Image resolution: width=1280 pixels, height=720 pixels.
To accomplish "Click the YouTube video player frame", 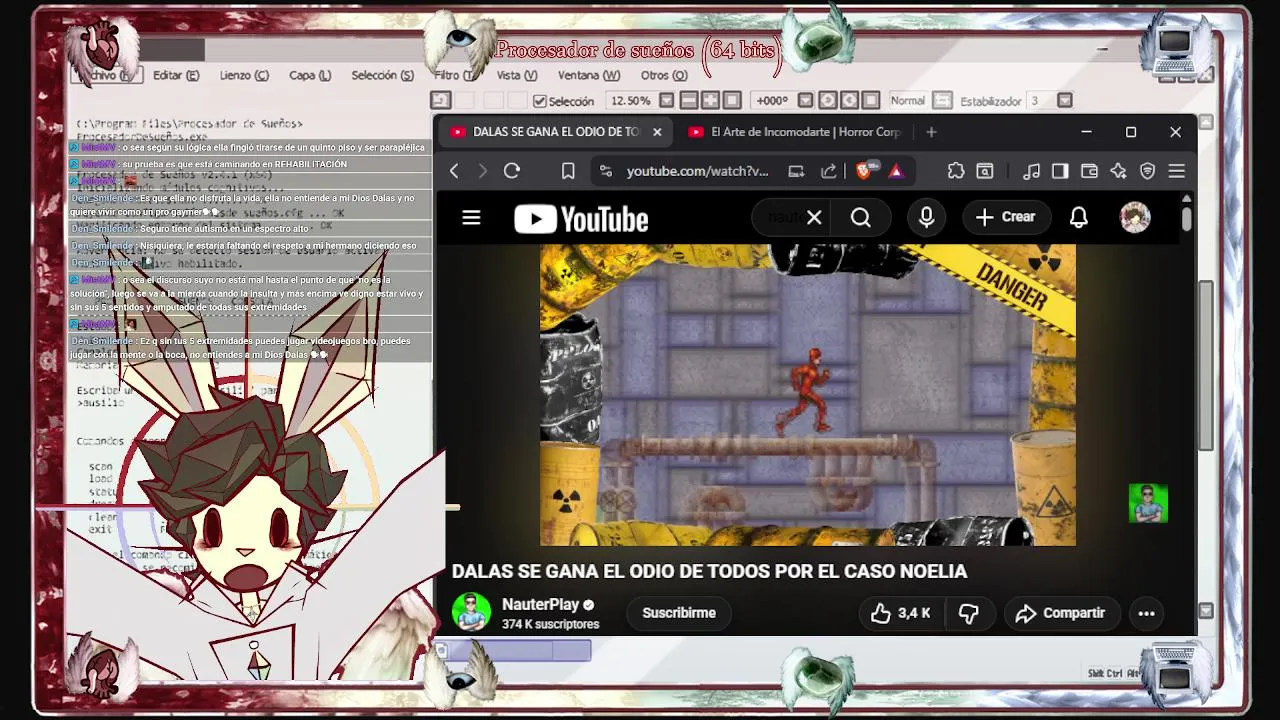I will (808, 395).
